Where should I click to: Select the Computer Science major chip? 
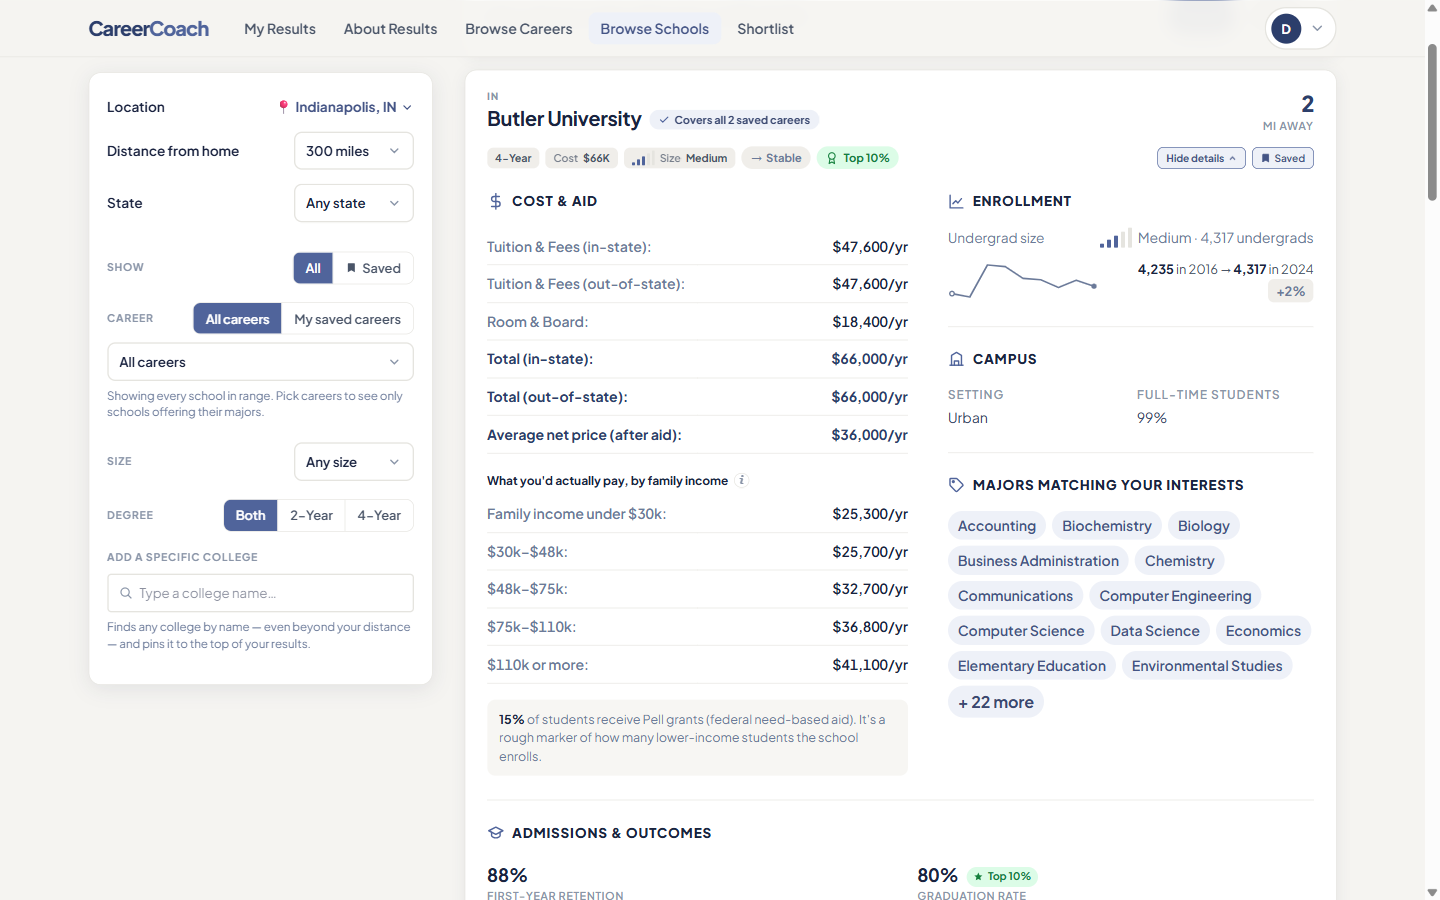[1021, 631]
